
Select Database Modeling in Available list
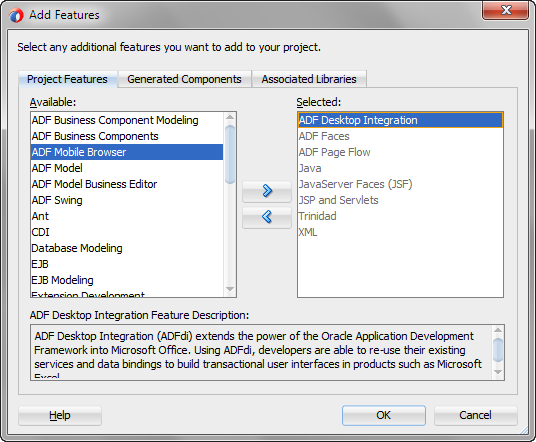pyautogui.click(x=127, y=248)
